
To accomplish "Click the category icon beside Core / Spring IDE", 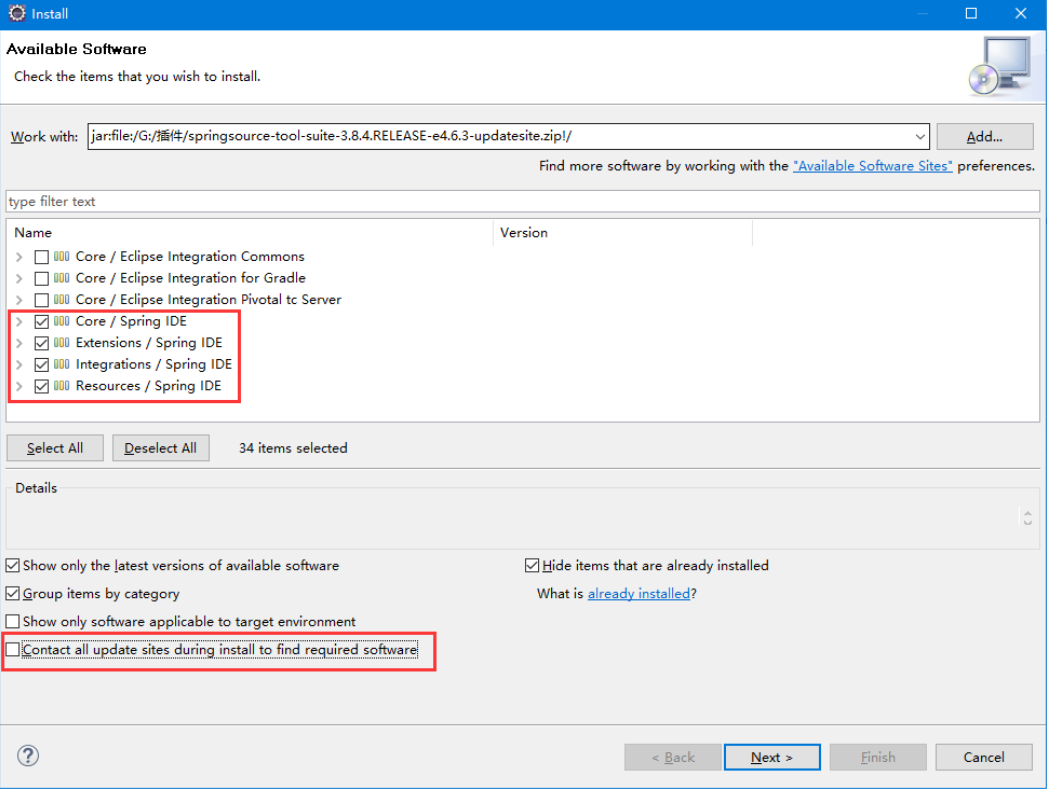I will tap(61, 321).
